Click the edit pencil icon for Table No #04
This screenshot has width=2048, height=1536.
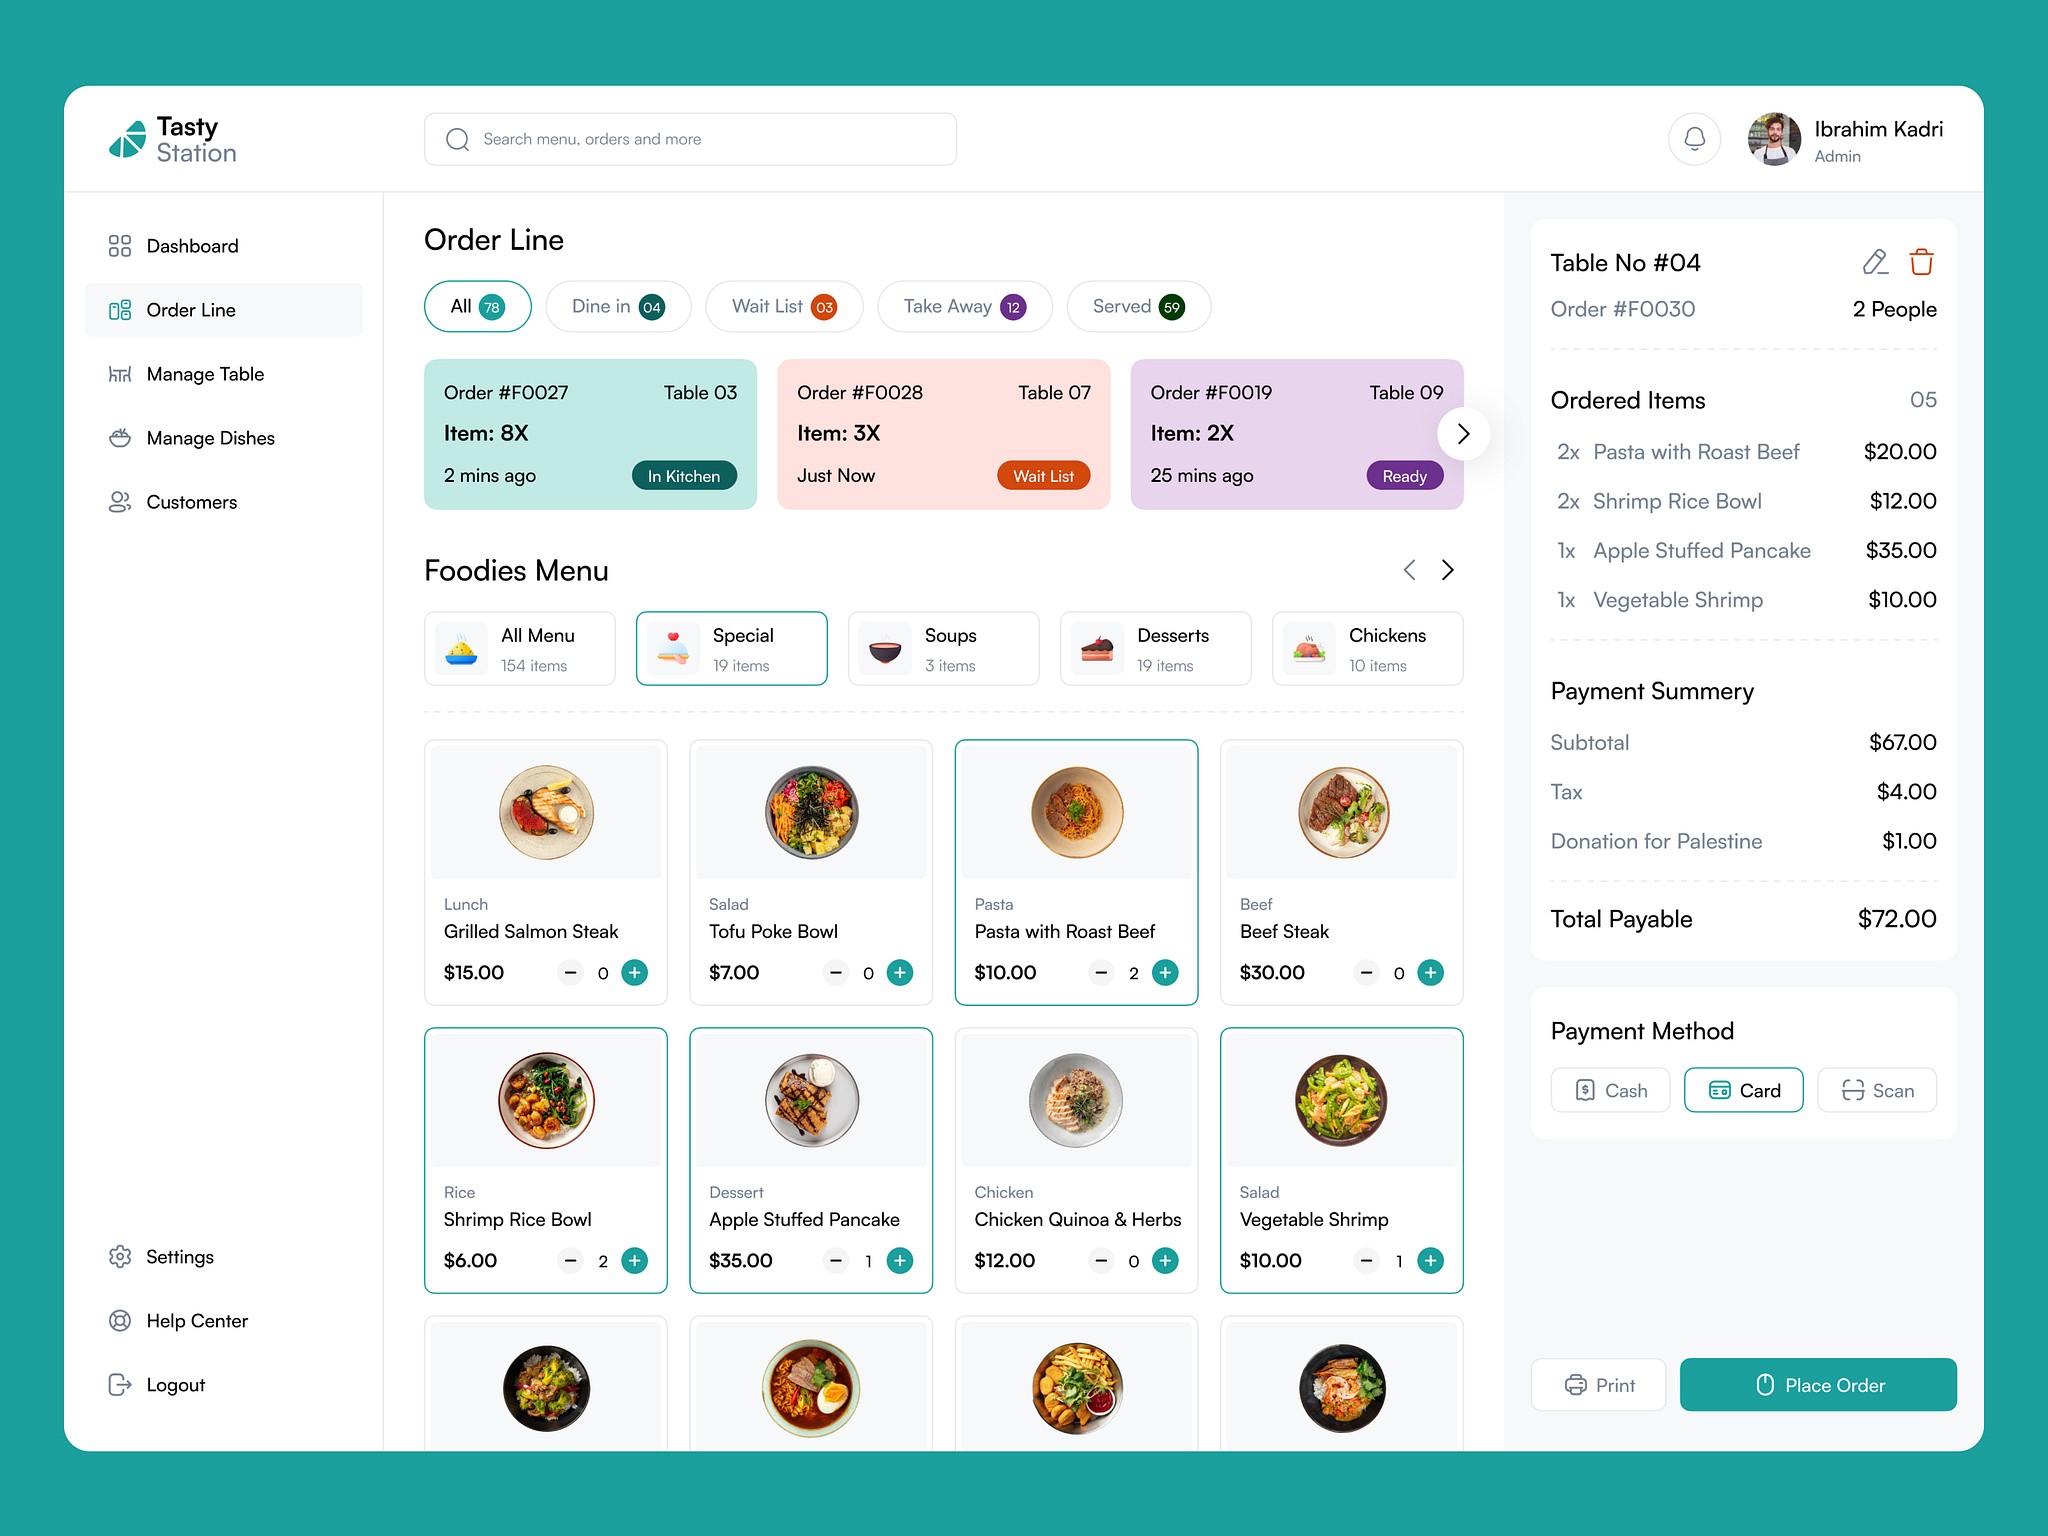coord(1874,261)
